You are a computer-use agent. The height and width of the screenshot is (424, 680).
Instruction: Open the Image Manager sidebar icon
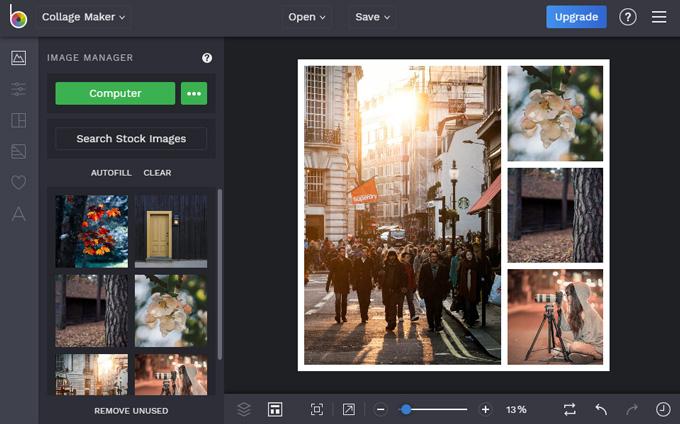(x=18, y=58)
